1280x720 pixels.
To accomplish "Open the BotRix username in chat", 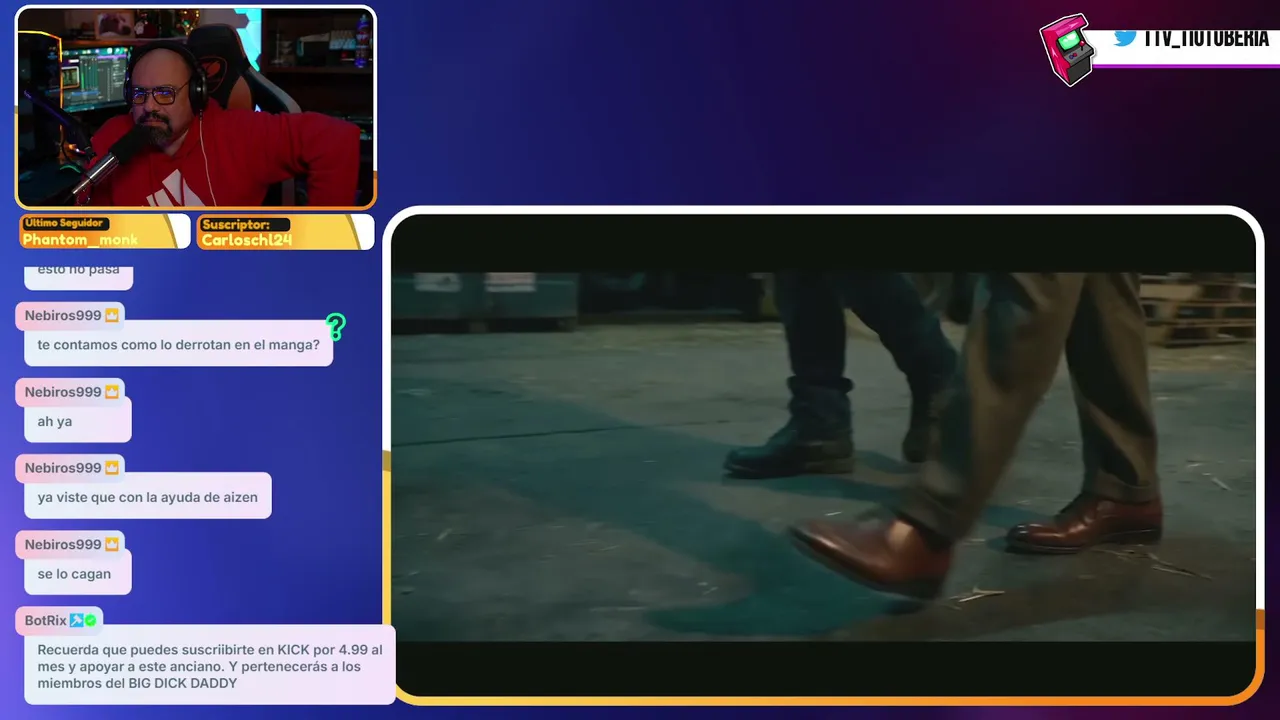I will pyautogui.click(x=45, y=621).
